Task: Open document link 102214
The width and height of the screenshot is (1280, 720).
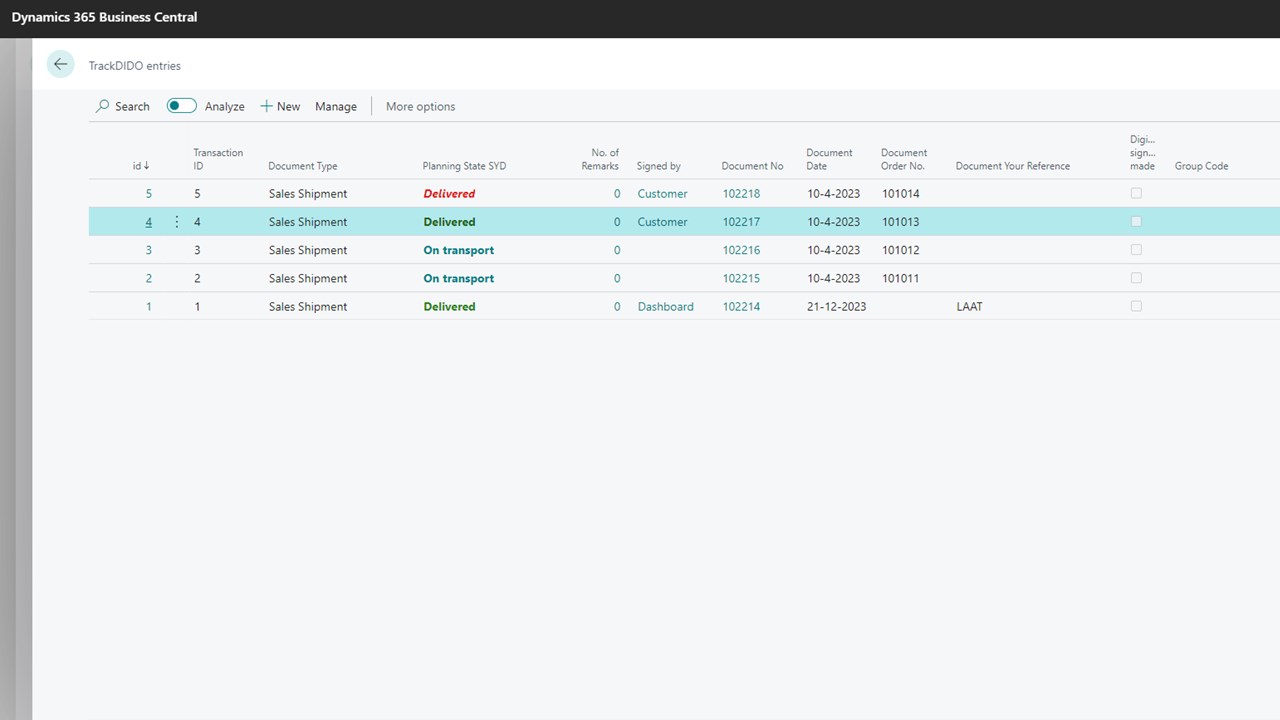Action: click(x=741, y=307)
